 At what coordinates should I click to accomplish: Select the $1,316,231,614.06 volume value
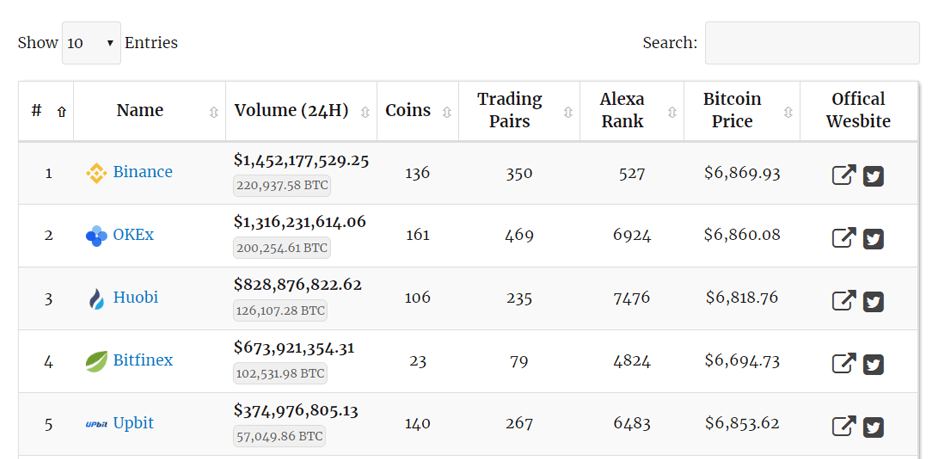pos(300,222)
